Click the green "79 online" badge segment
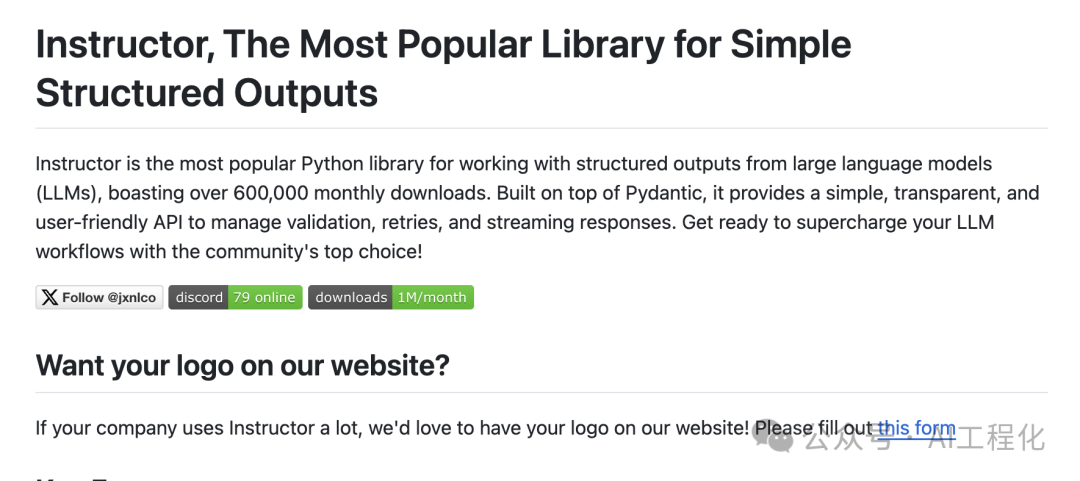Screen dimensions: 1080x481 click(x=265, y=298)
